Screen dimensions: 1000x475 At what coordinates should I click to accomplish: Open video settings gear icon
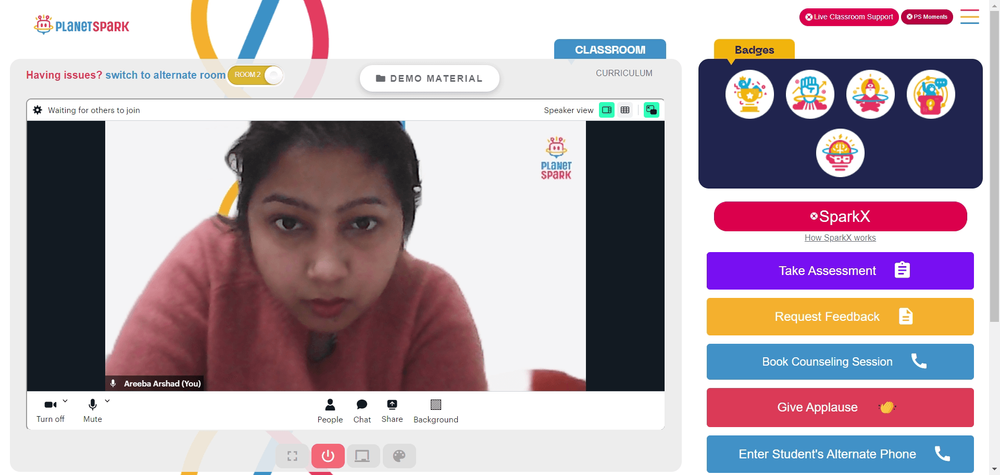click(38, 110)
